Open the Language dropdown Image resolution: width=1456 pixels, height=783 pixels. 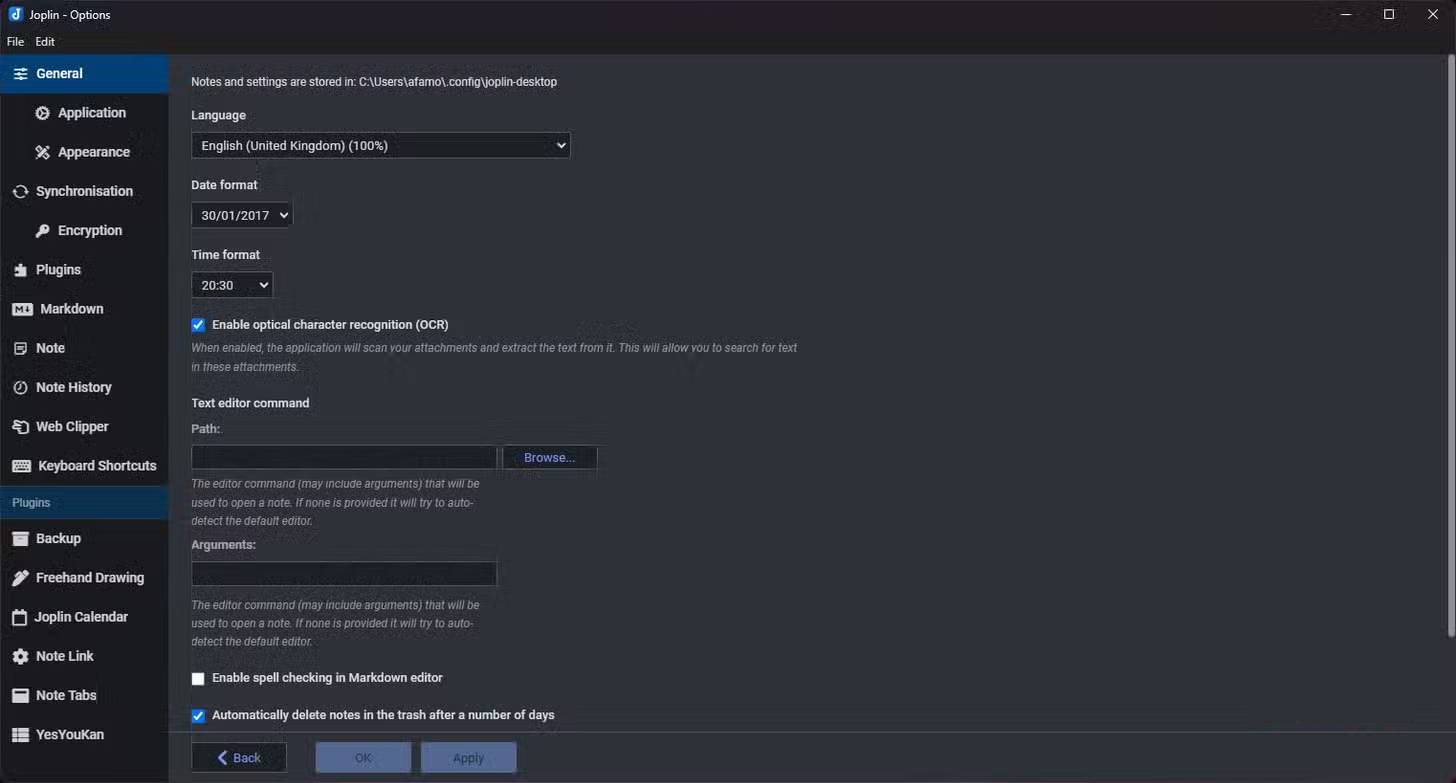coord(380,146)
